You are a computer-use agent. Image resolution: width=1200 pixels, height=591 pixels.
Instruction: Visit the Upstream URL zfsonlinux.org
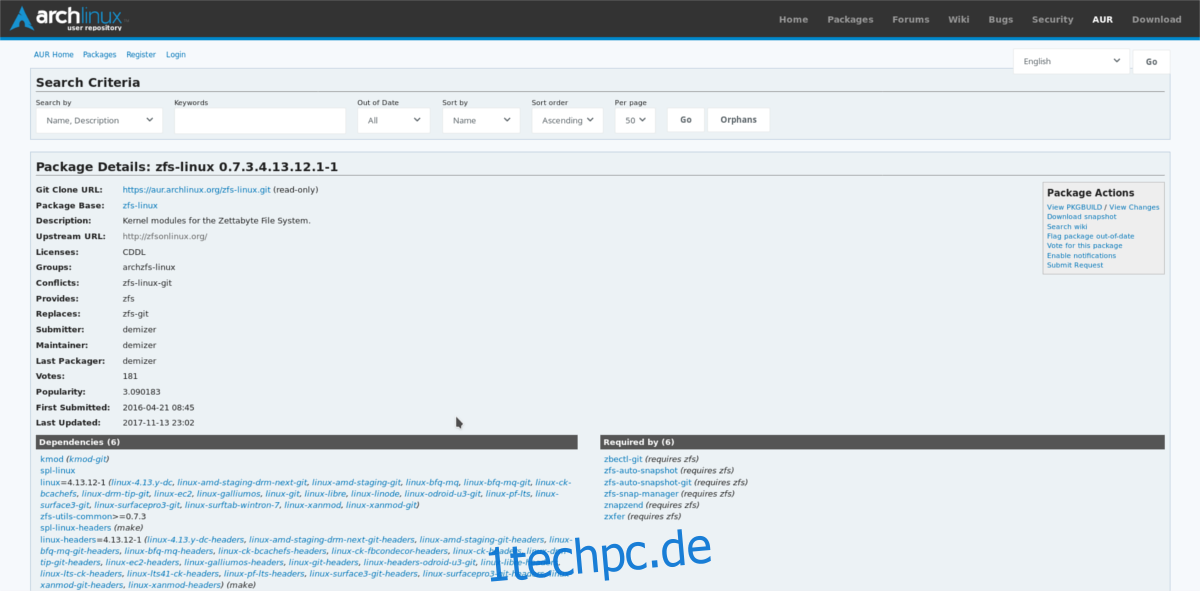(165, 236)
